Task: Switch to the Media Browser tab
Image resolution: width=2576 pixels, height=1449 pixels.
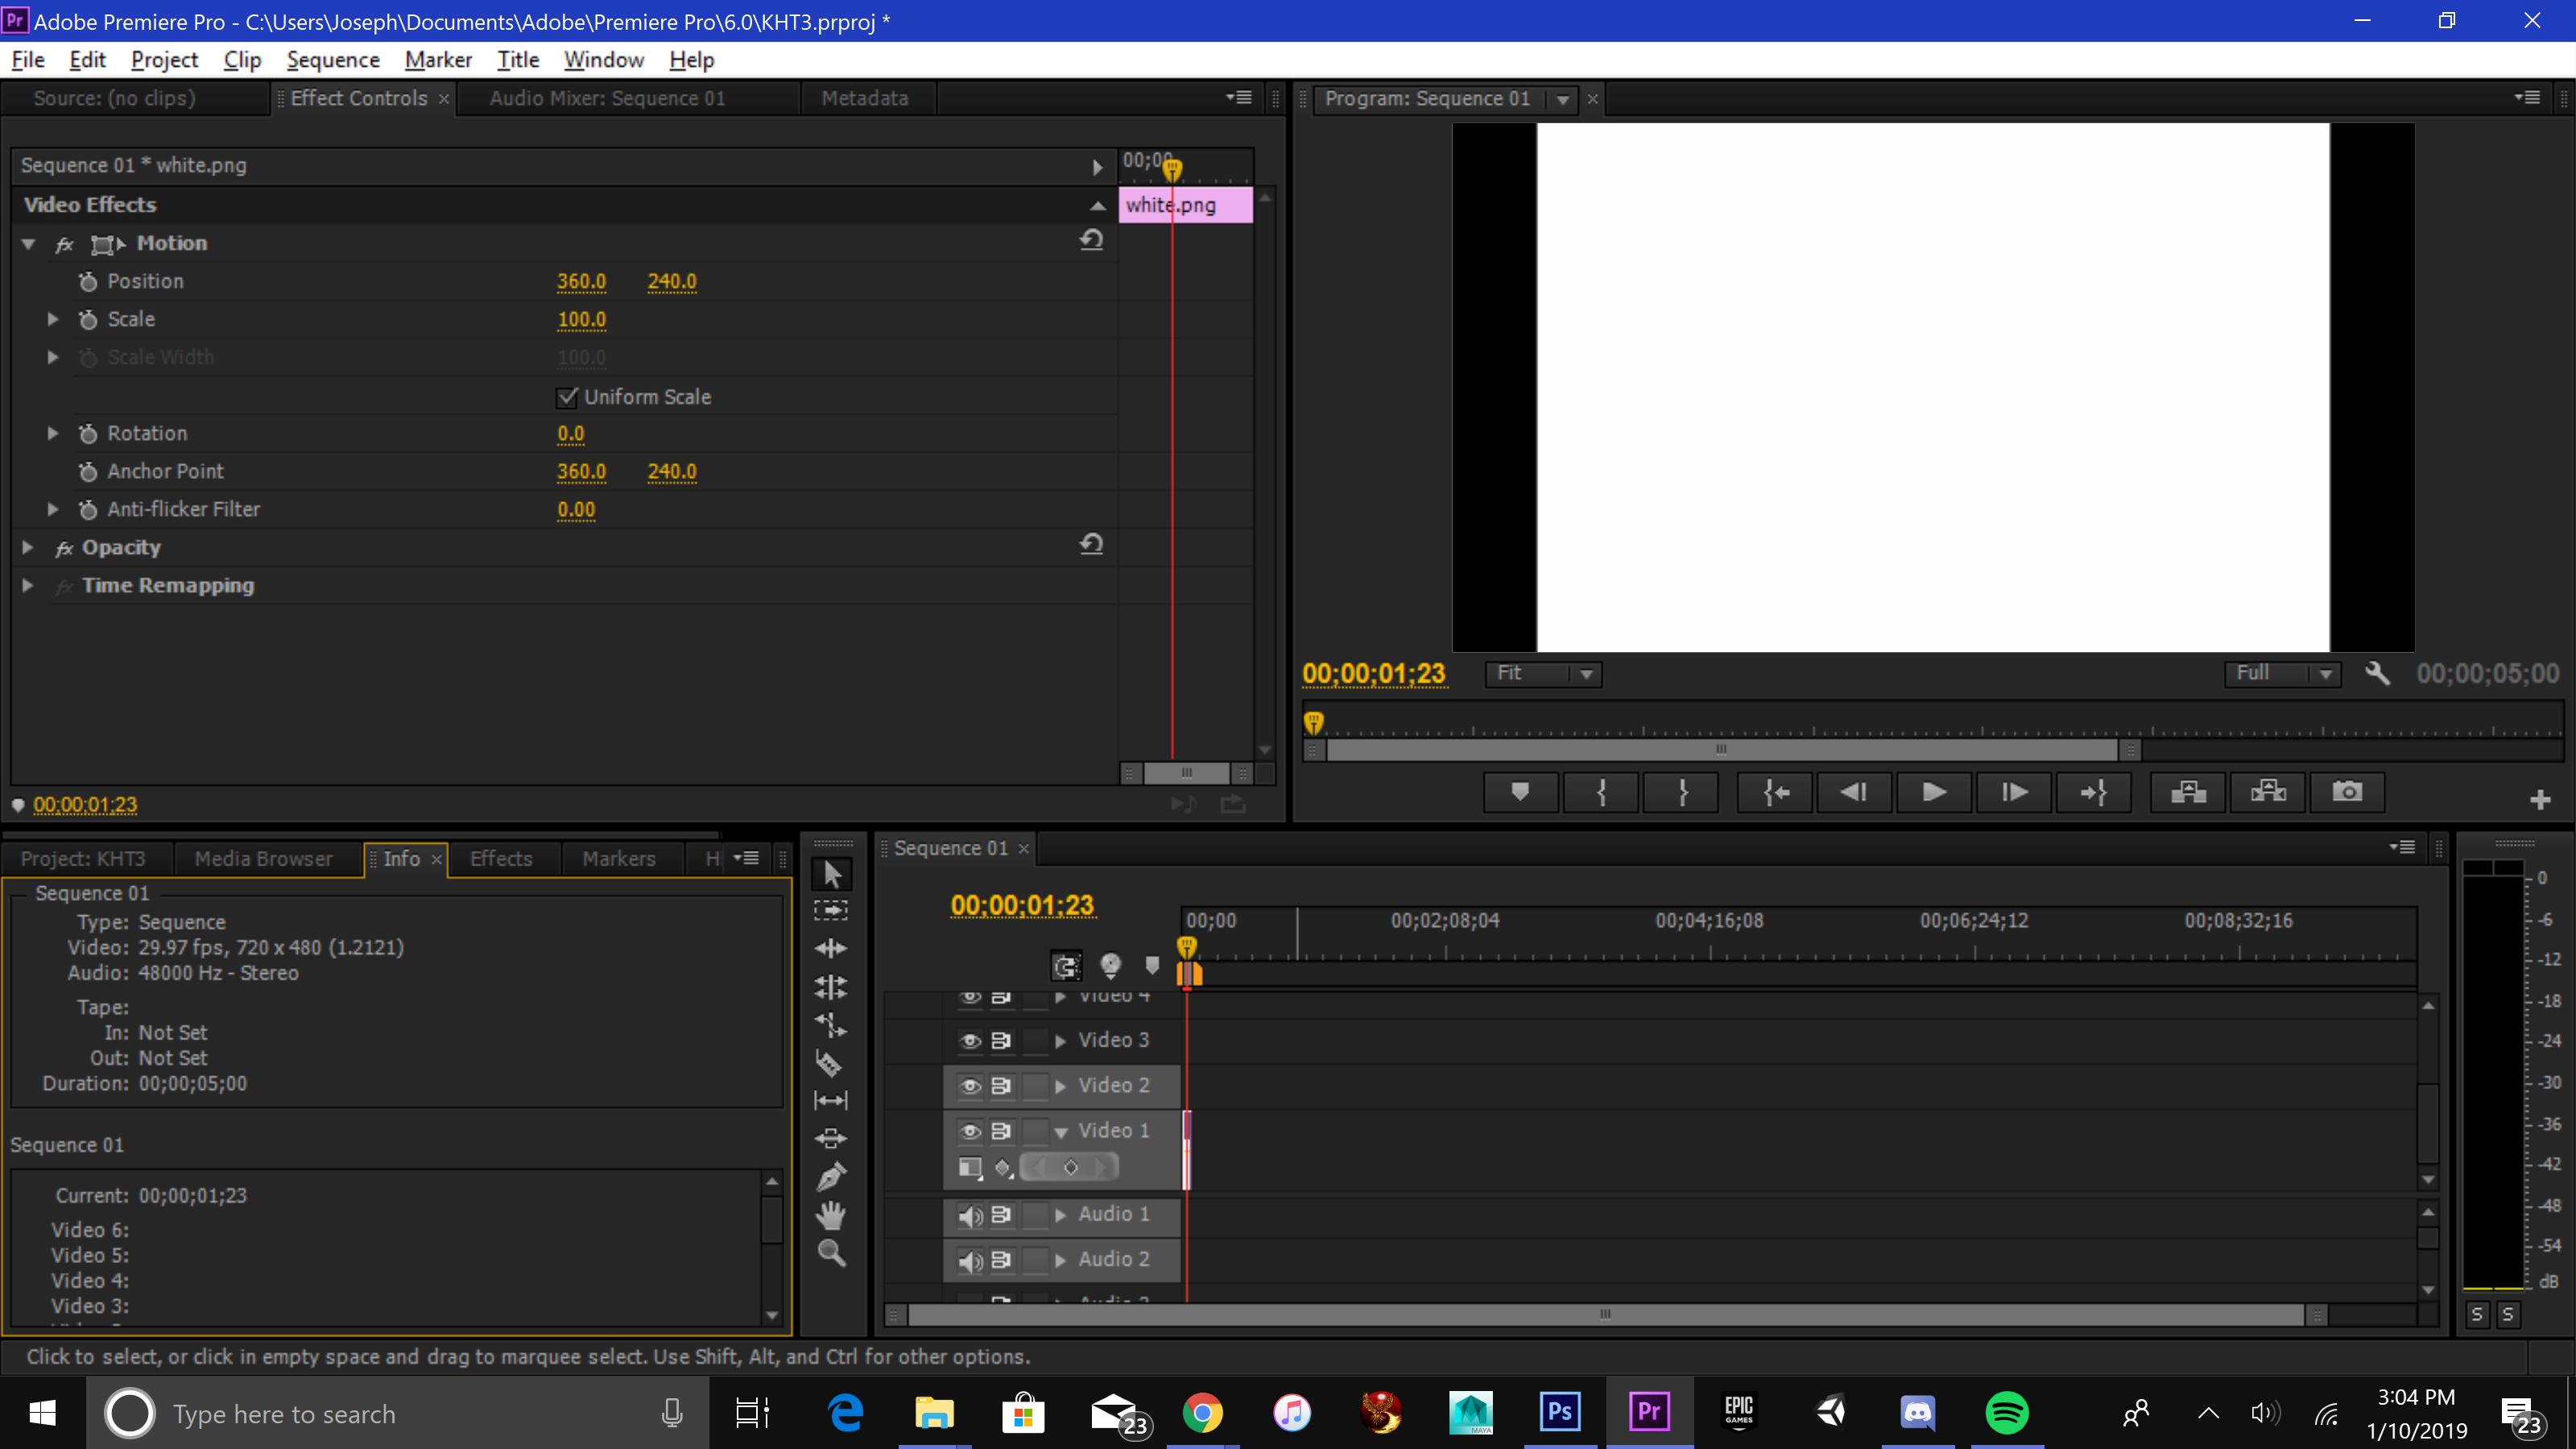Action: pyautogui.click(x=263, y=858)
